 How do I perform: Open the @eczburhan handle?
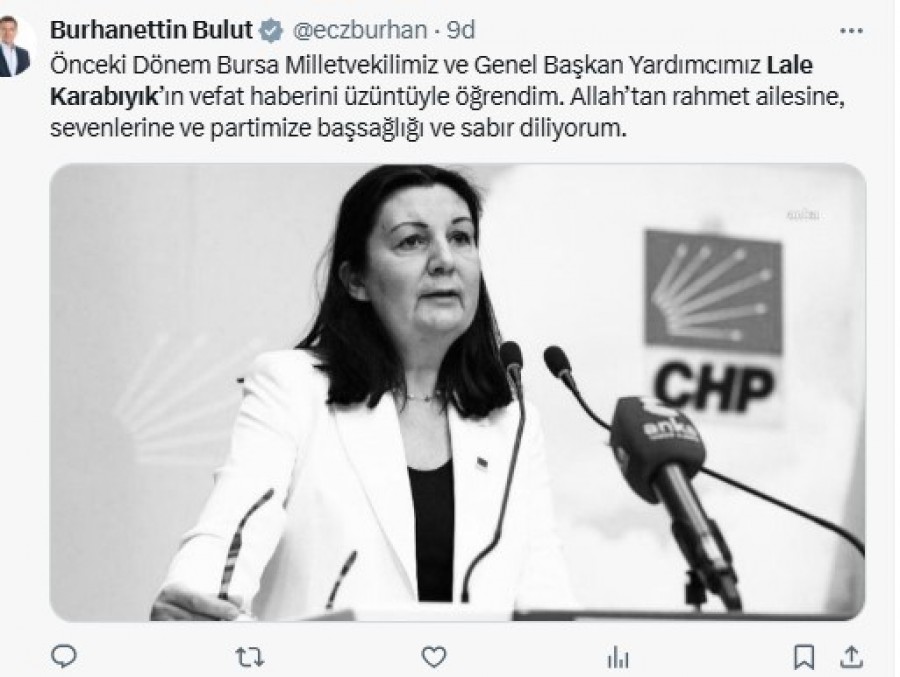coord(360,30)
